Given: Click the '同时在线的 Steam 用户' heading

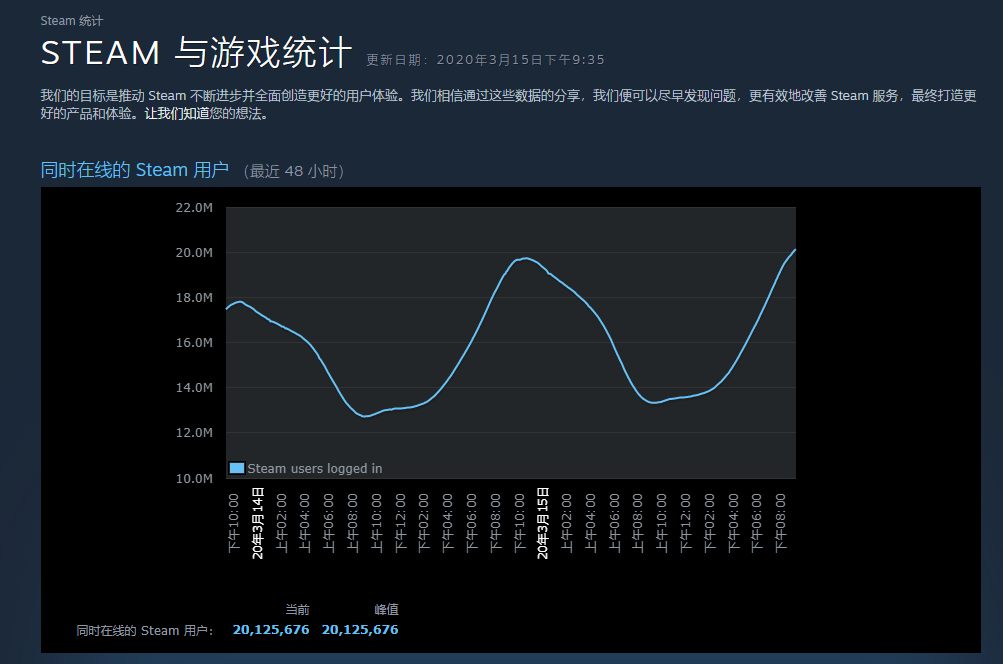Looking at the screenshot, I should pos(134,170).
